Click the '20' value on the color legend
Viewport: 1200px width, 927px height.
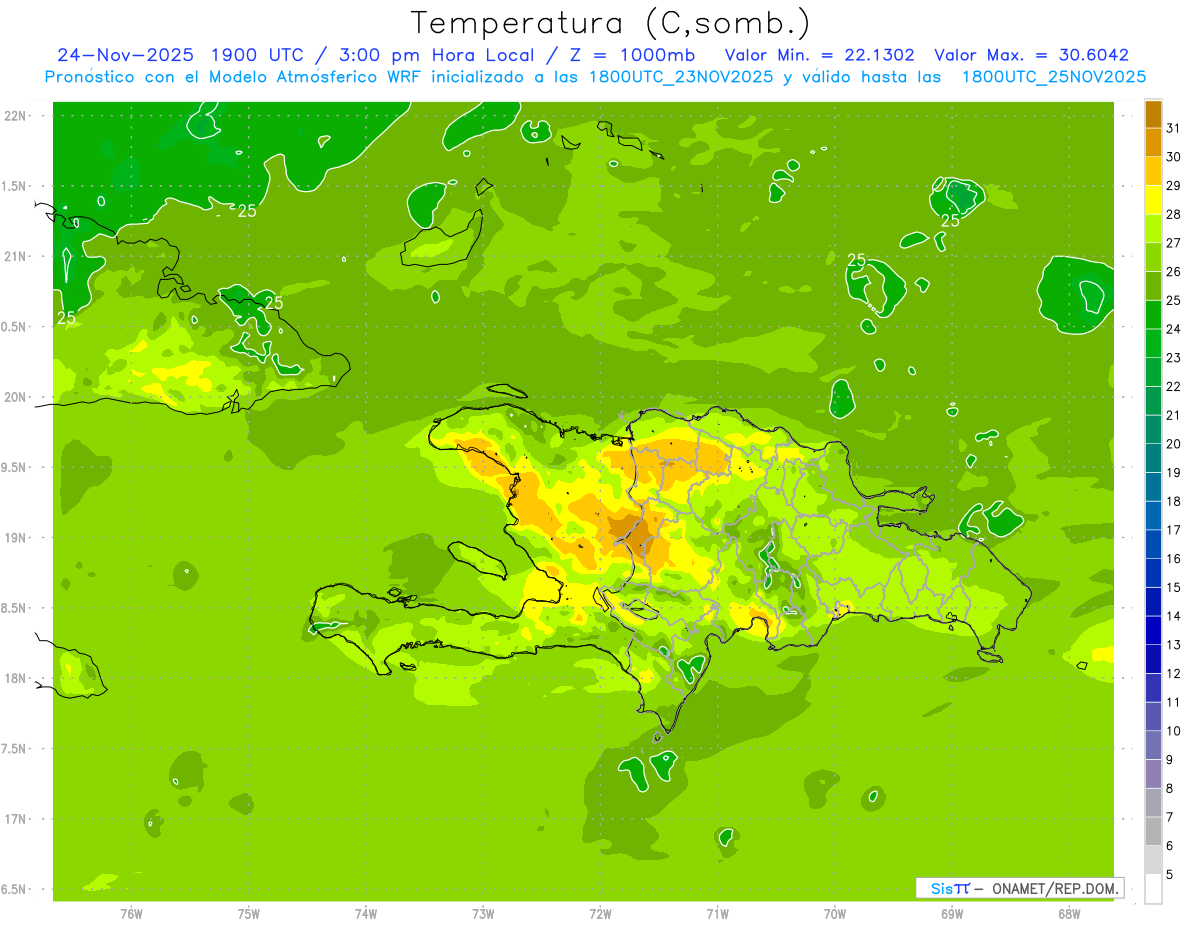1174,444
